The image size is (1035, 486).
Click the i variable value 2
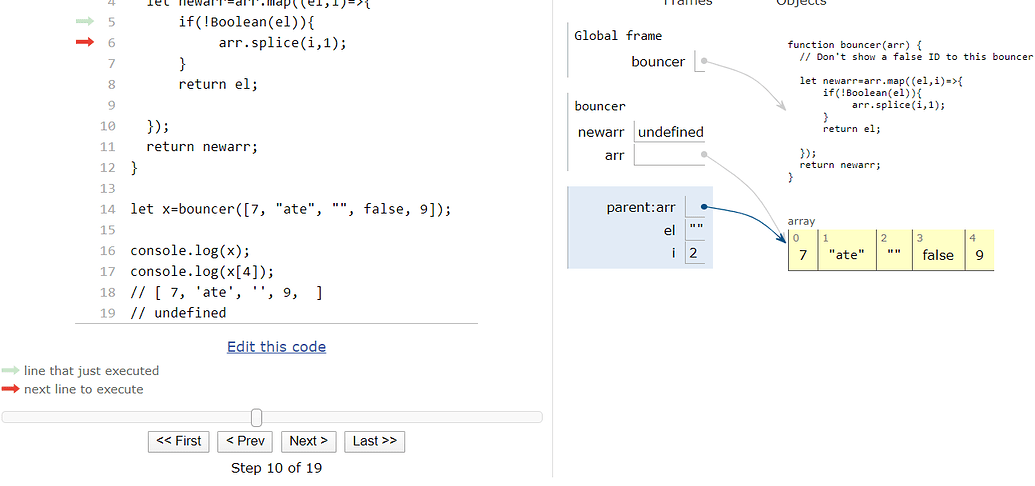pyautogui.click(x=693, y=253)
